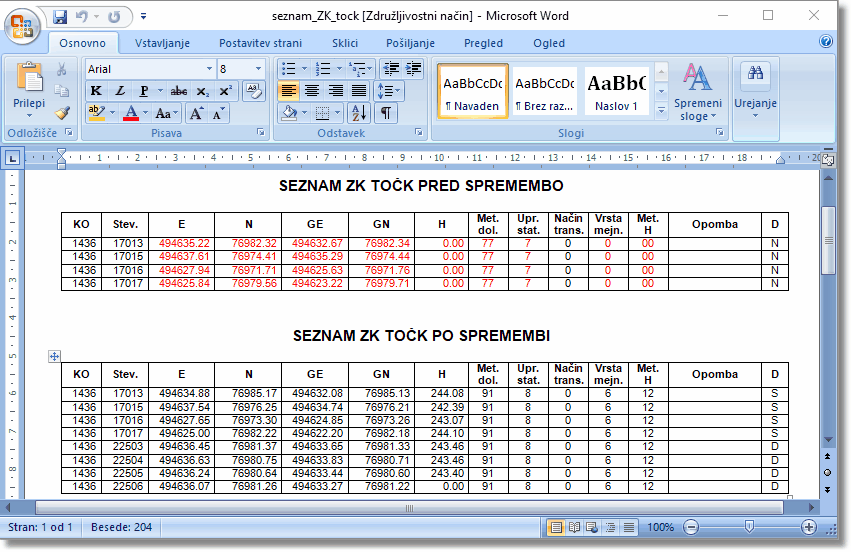Click the zoom slider handle
Viewport: 851px width, 552px height.
tap(750, 526)
